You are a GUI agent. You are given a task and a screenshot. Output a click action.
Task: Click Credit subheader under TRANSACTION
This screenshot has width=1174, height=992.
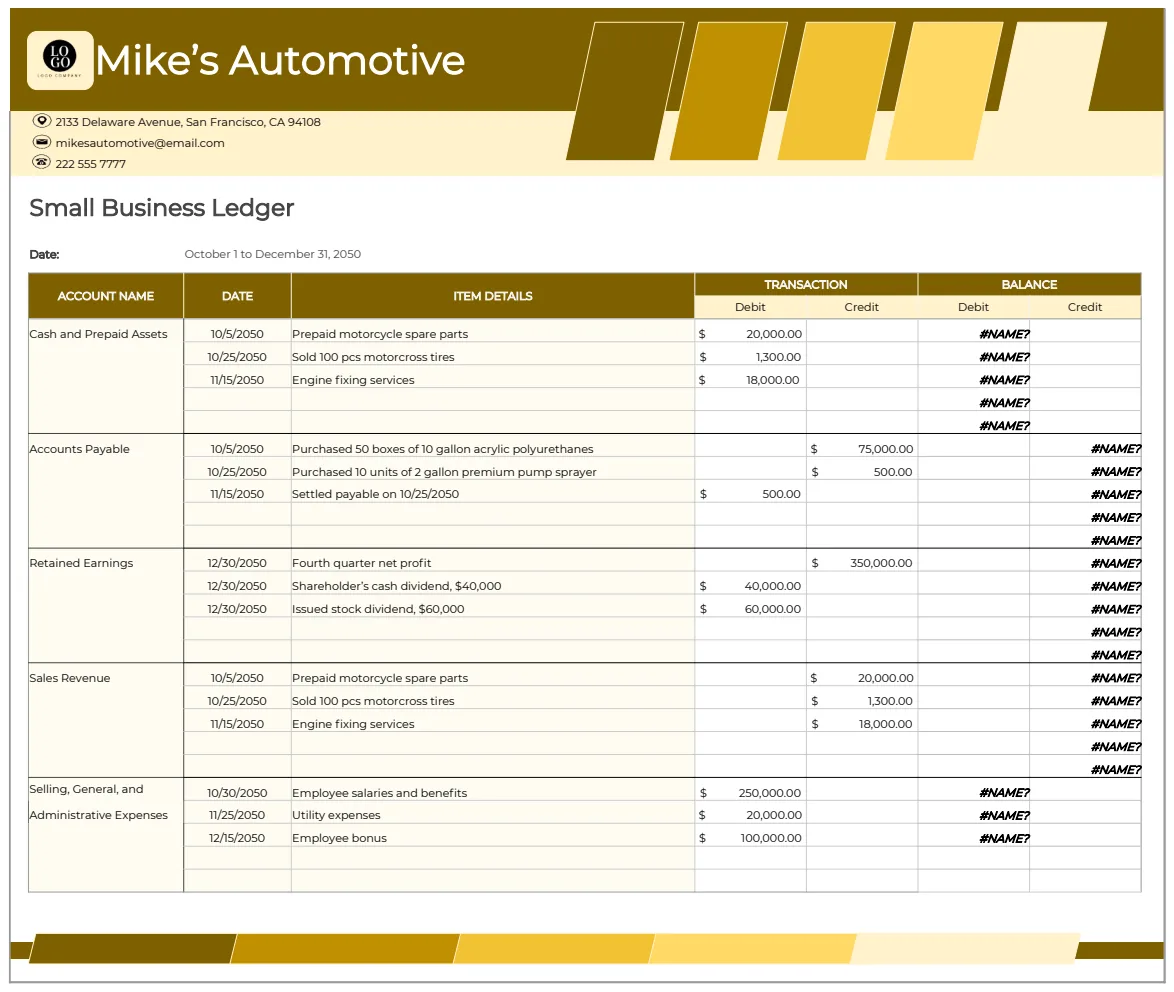[x=862, y=307]
